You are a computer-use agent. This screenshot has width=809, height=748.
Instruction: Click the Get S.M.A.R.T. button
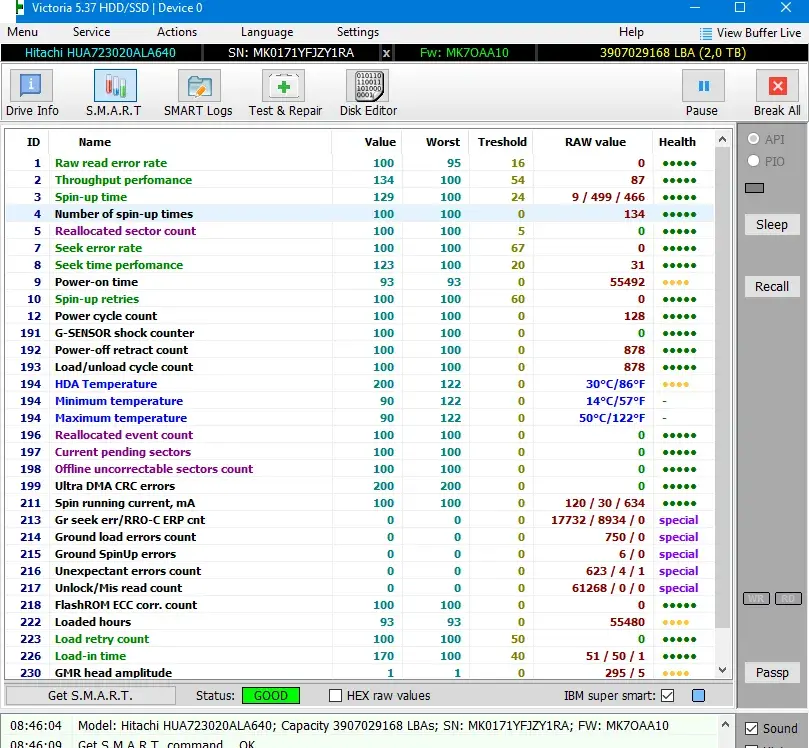click(x=90, y=695)
